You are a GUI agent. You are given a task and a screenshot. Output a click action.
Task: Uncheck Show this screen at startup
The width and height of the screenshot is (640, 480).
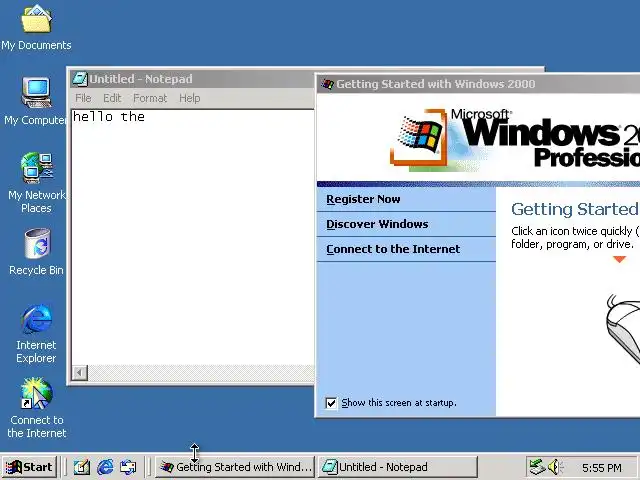[331, 403]
